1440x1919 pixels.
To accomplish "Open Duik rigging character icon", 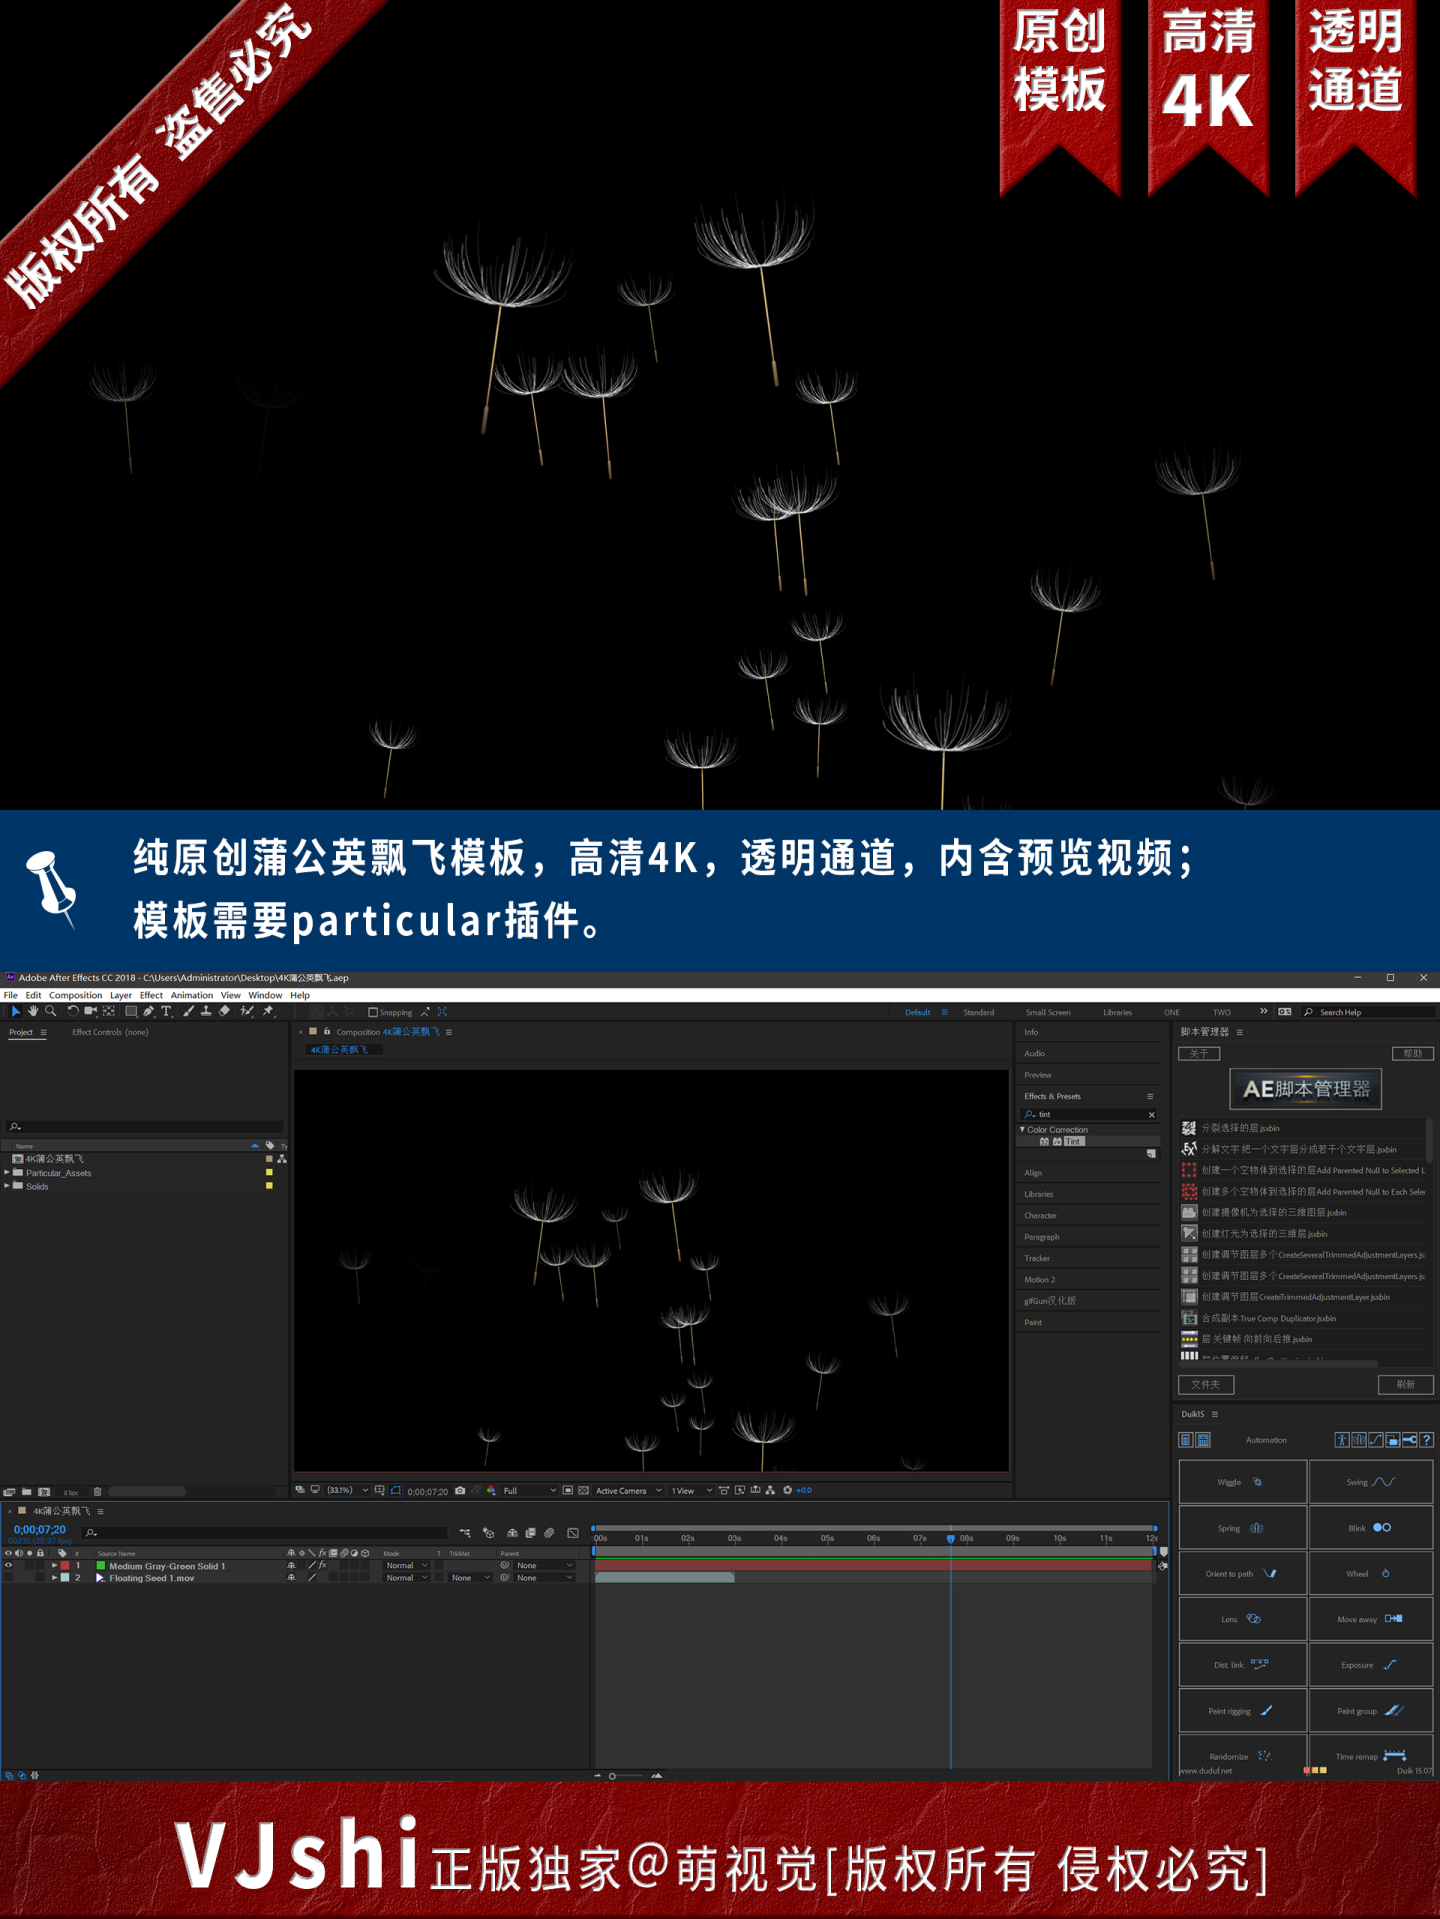I will coord(1342,1440).
